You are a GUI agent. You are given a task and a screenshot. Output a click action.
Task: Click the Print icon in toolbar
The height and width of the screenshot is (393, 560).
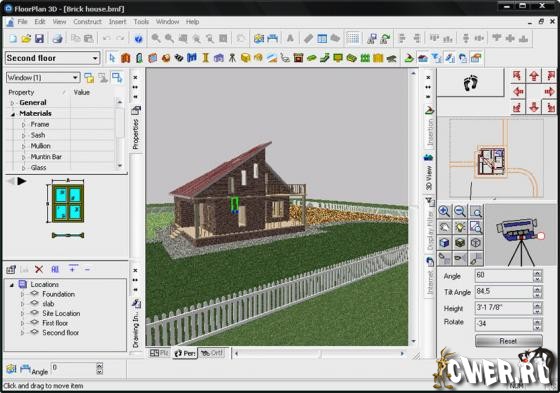pyautogui.click(x=58, y=38)
